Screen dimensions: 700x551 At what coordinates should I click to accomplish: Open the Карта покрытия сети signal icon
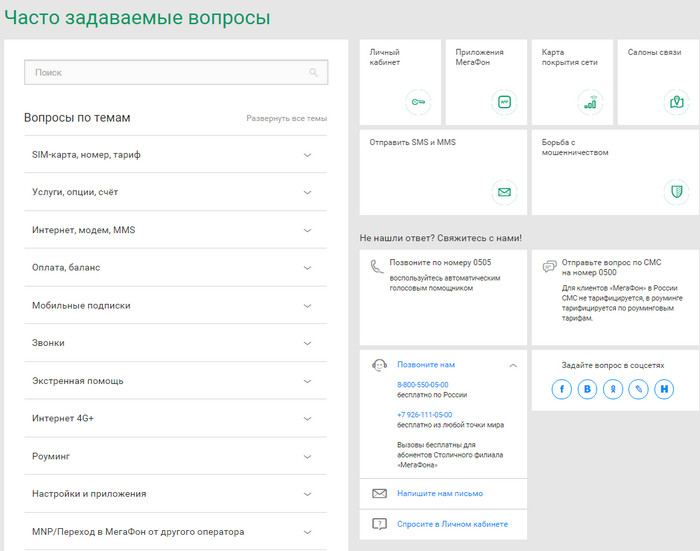(590, 102)
